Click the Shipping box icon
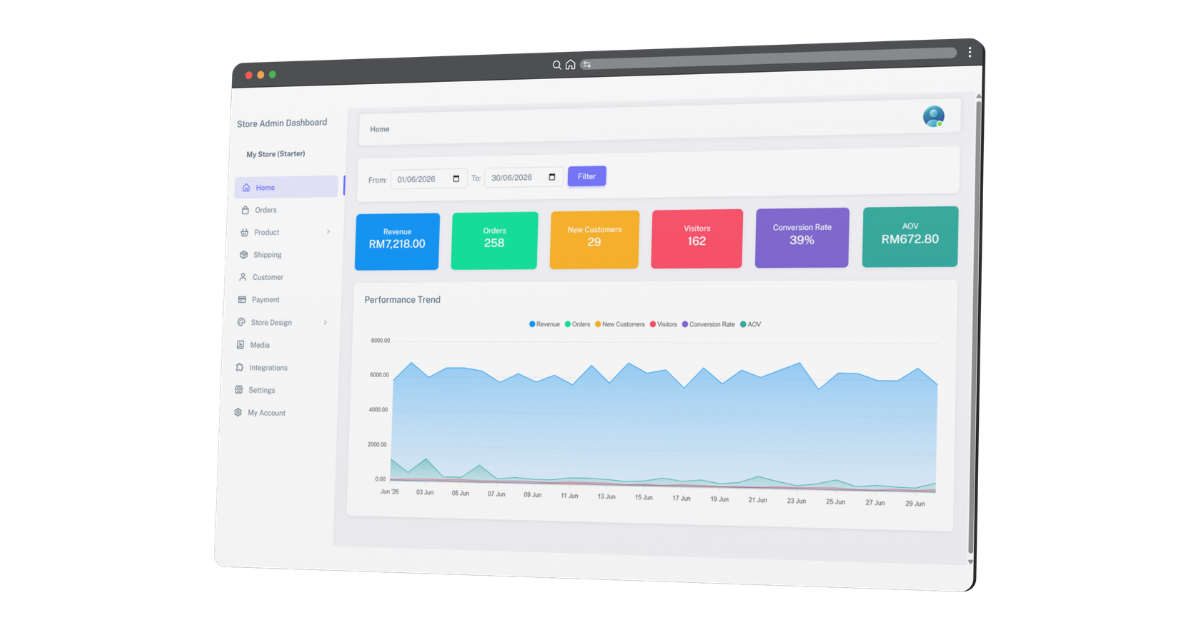The height and width of the screenshot is (630, 1200). tap(243, 255)
